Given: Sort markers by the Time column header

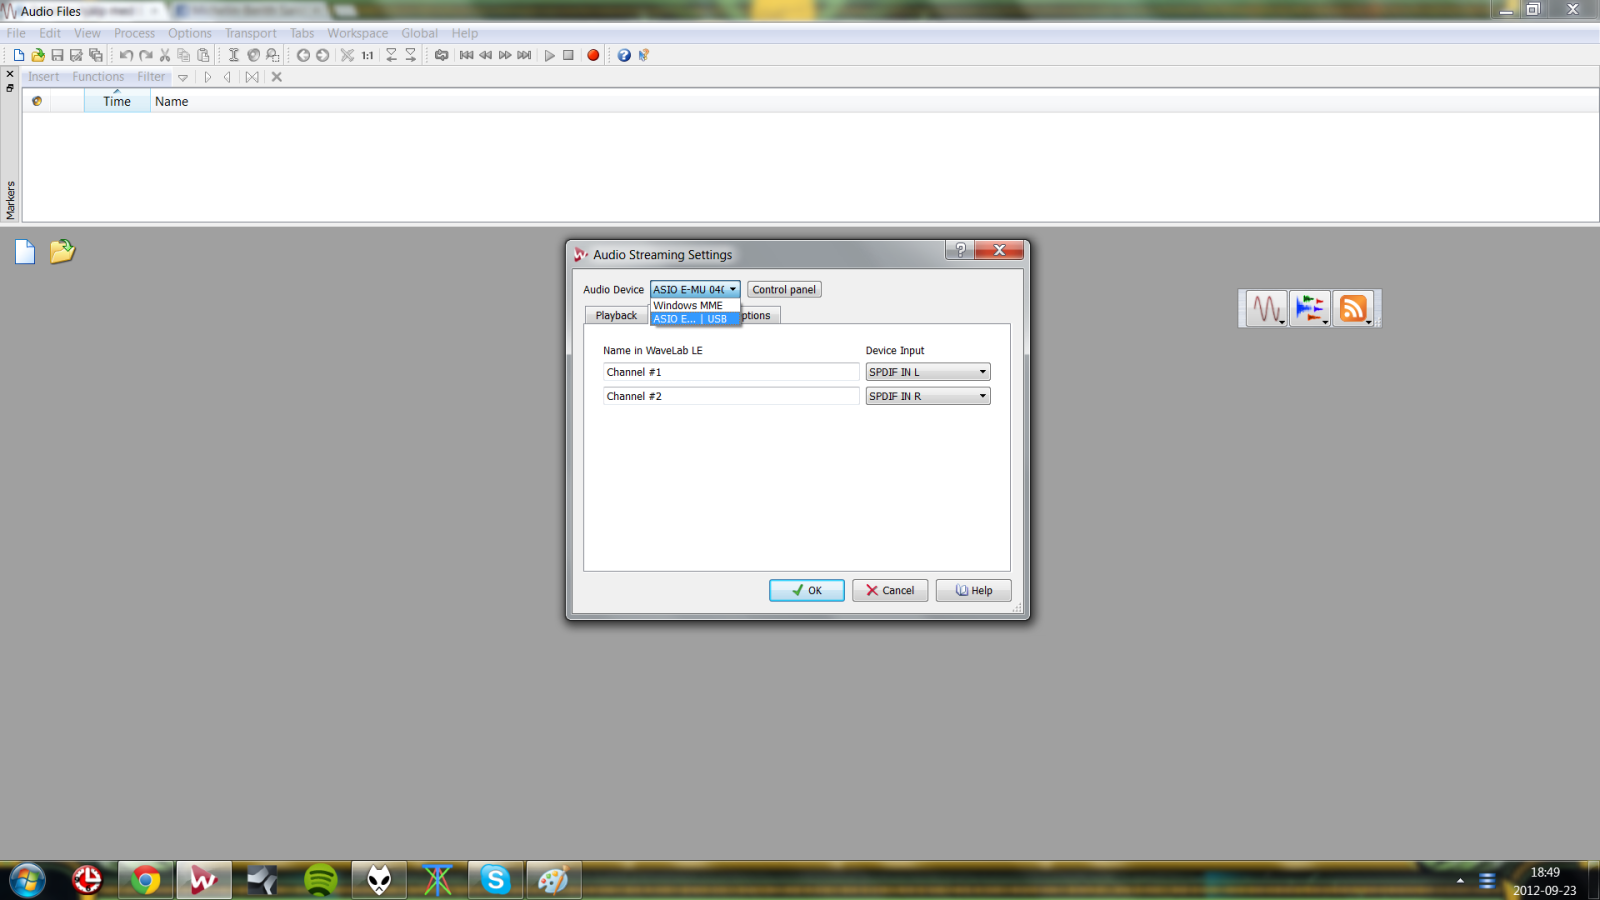Looking at the screenshot, I should click(x=117, y=101).
